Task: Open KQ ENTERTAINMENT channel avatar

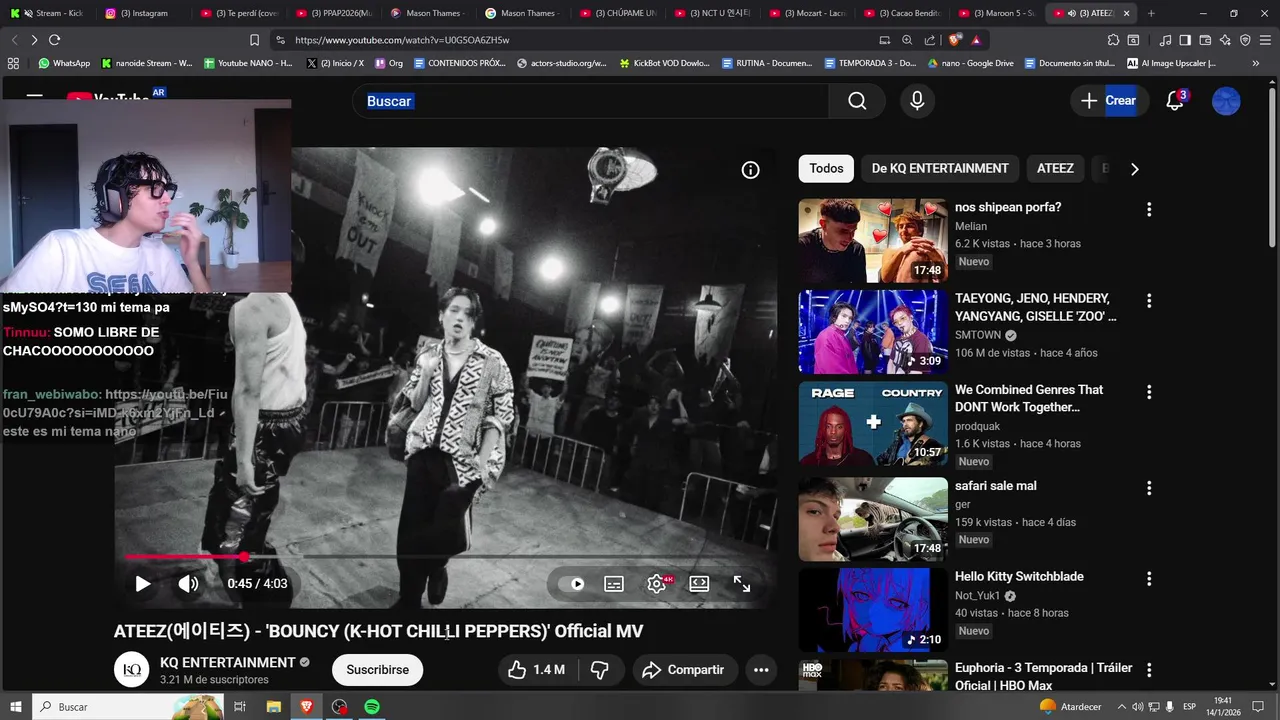Action: pyautogui.click(x=131, y=670)
